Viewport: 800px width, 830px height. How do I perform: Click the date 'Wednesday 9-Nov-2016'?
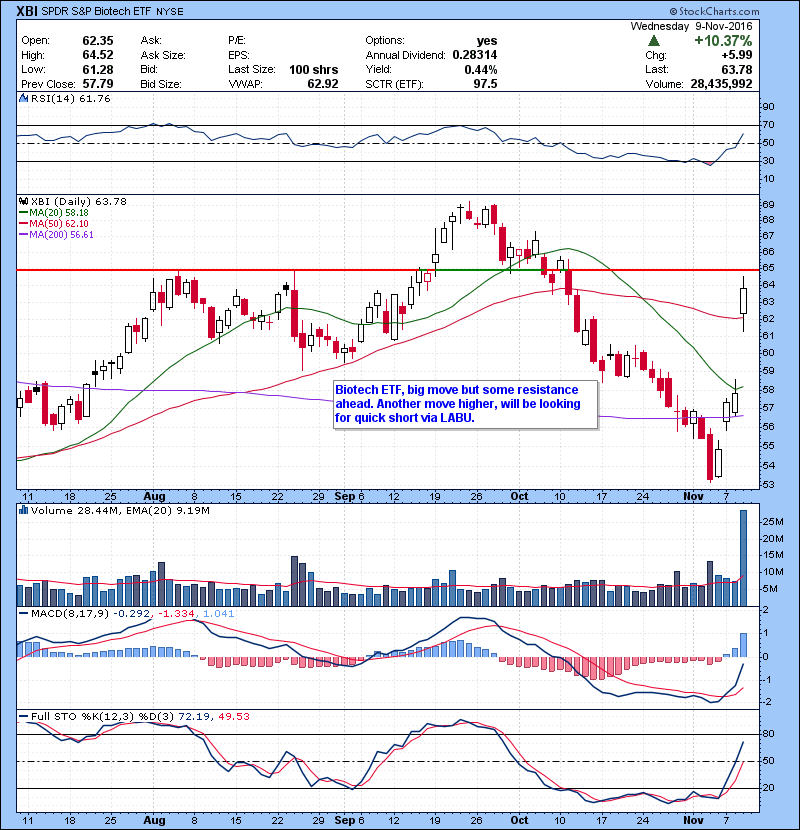click(691, 26)
